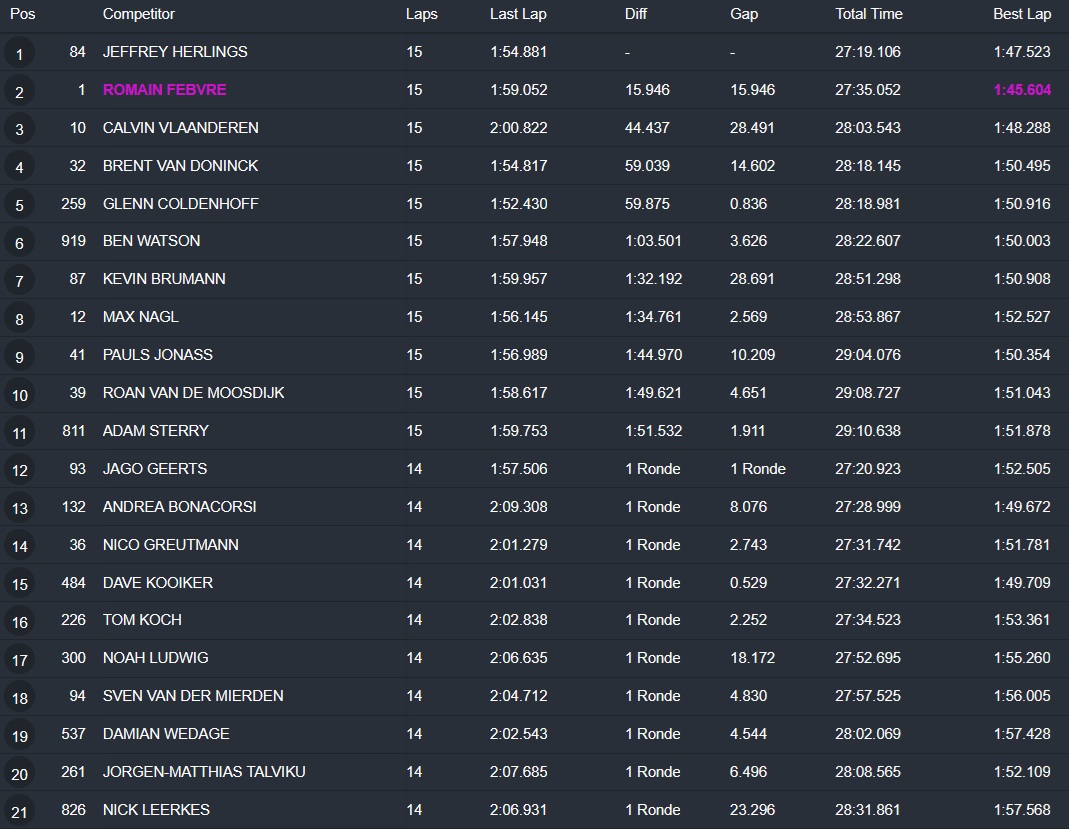Select competitor Calvin Vlaanderen
This screenshot has height=829, width=1069.
pyautogui.click(x=180, y=128)
